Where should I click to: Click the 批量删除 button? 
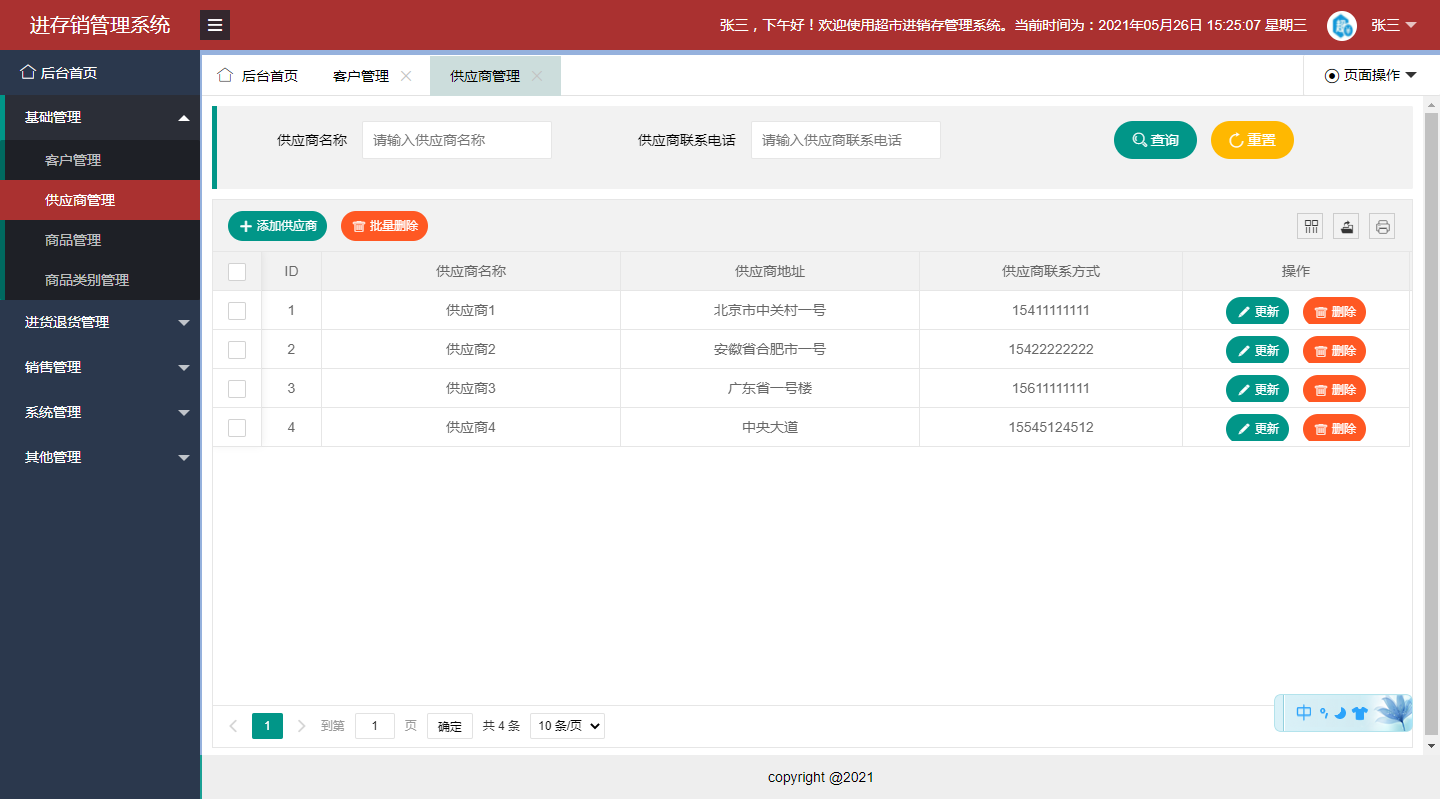click(x=384, y=226)
